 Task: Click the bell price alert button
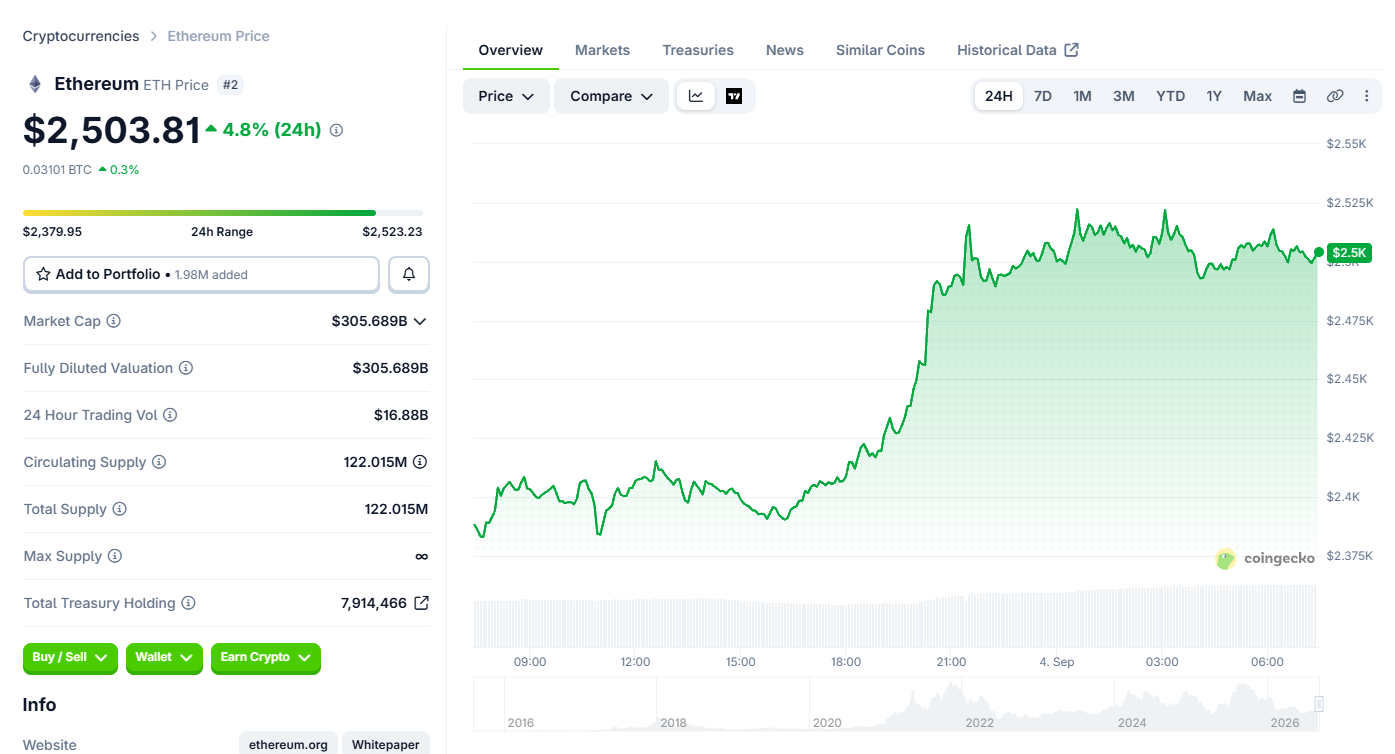coord(409,274)
